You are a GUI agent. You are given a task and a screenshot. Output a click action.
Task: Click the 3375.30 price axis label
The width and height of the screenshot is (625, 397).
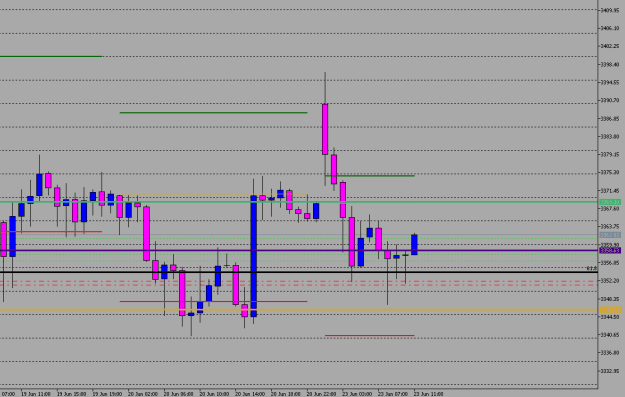pyautogui.click(x=610, y=173)
